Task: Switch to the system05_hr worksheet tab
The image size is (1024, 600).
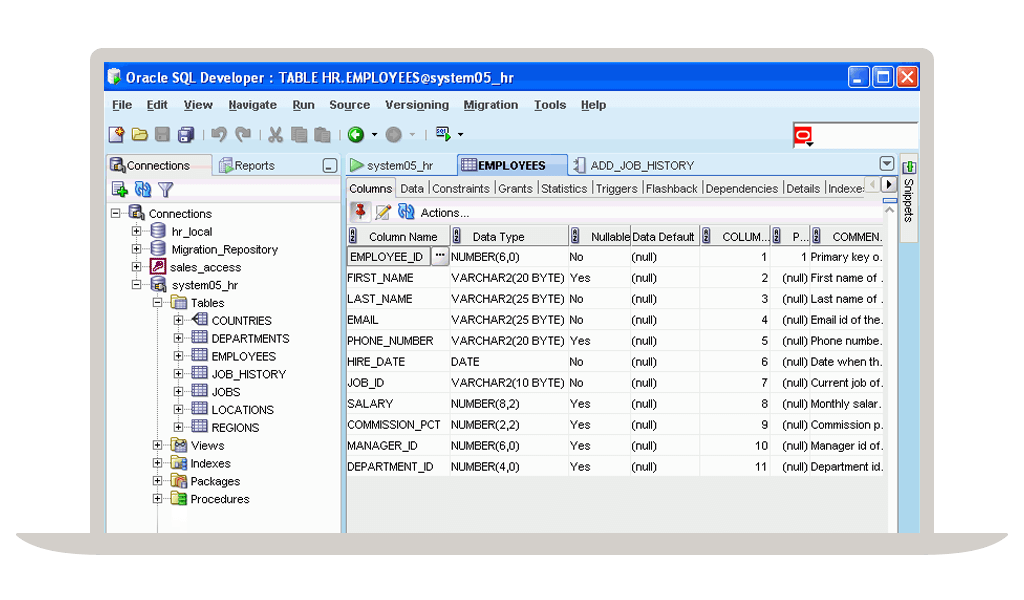Action: 392,166
